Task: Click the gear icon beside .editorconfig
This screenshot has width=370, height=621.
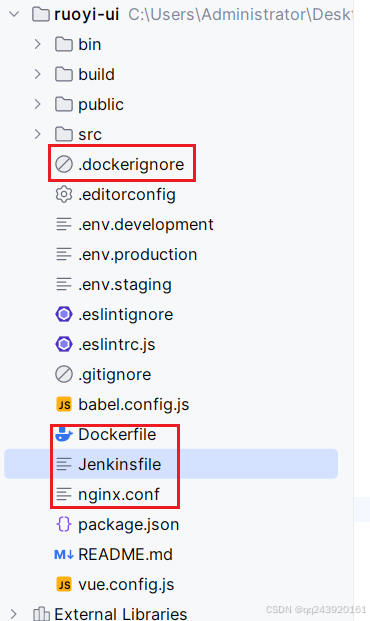Action: (x=64, y=194)
